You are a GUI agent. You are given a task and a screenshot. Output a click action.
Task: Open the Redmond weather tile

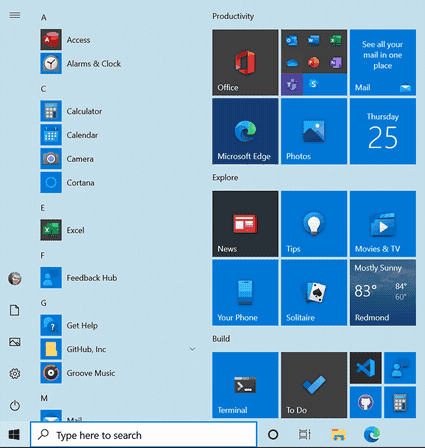383,293
